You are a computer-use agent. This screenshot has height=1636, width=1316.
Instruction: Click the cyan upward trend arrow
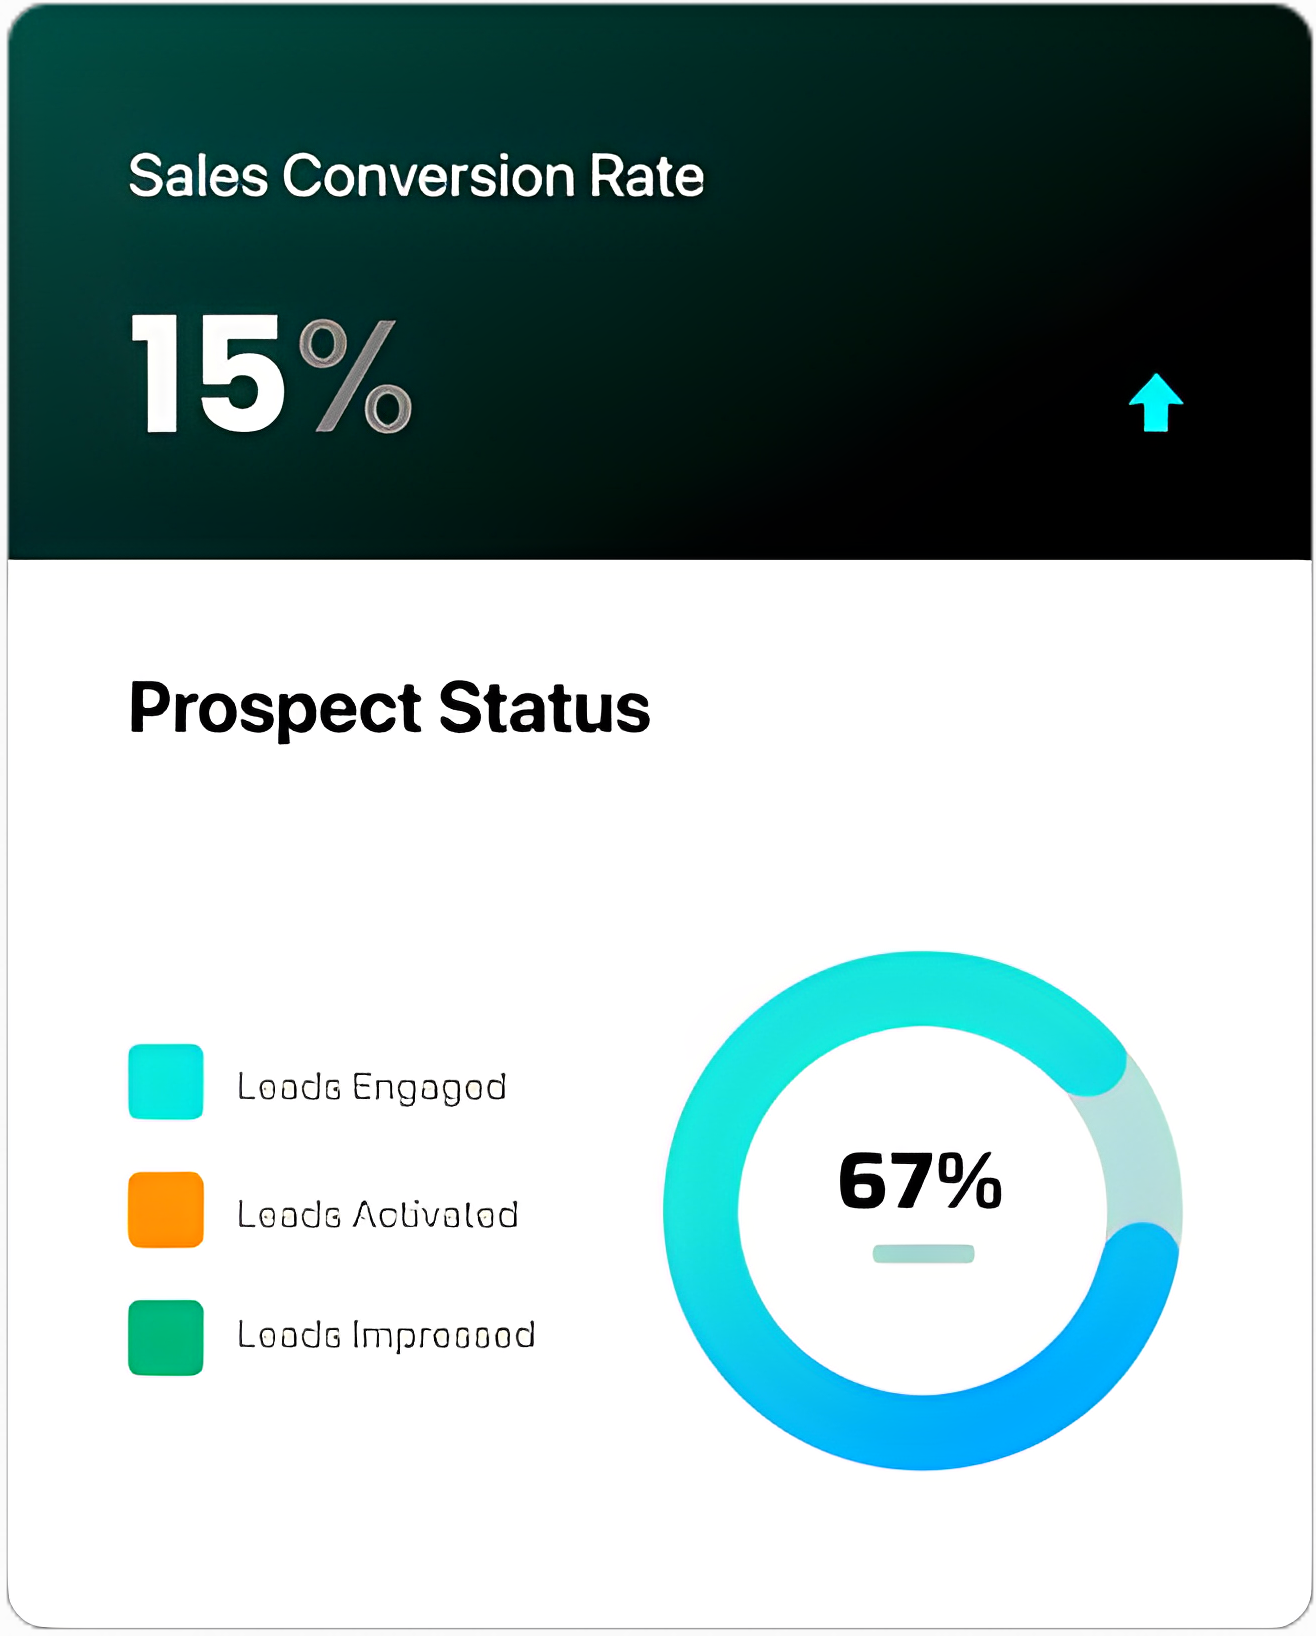(1155, 403)
